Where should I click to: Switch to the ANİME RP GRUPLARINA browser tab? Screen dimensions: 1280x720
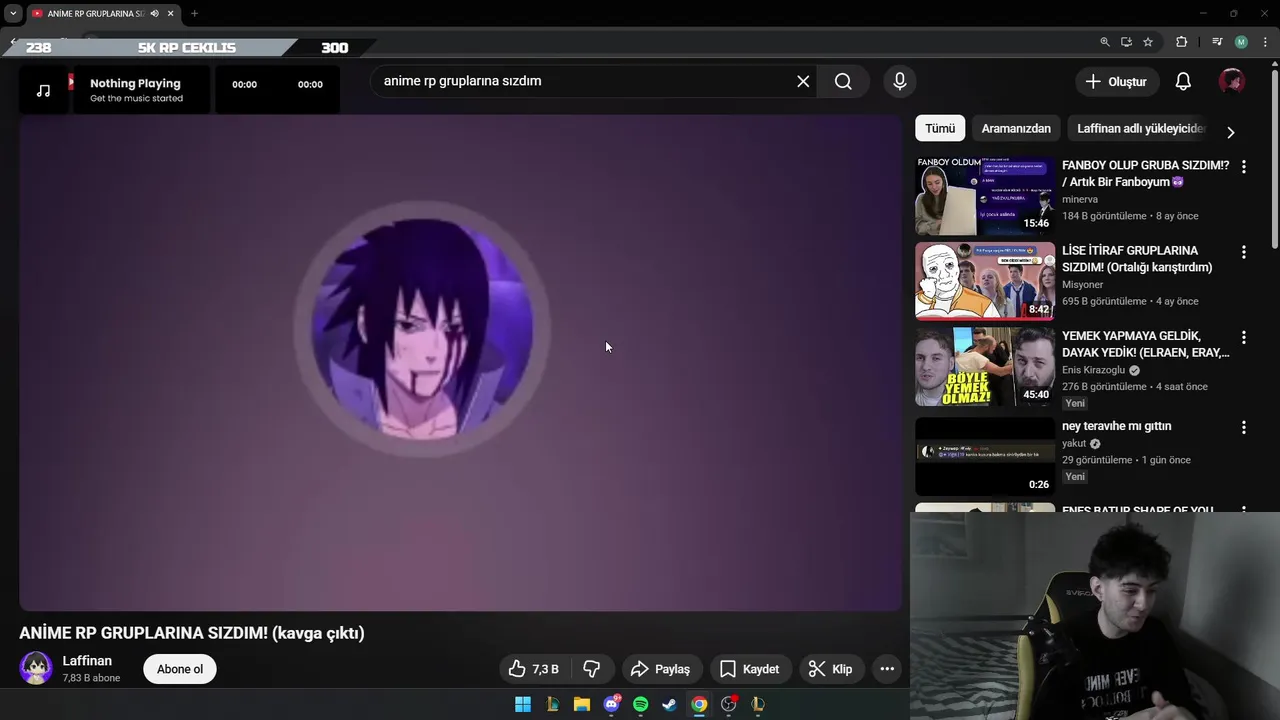point(95,13)
